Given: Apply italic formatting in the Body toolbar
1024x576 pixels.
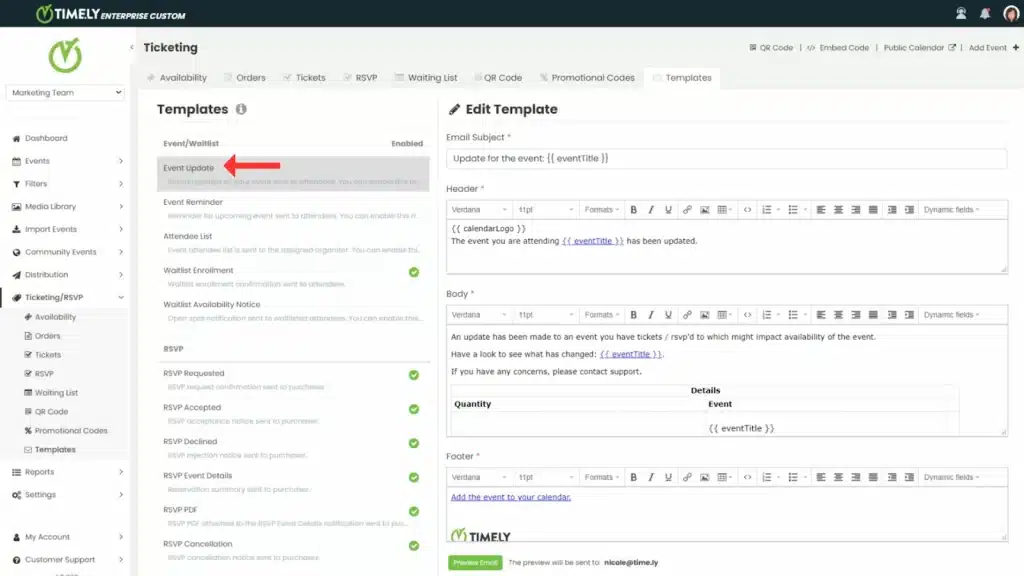Looking at the screenshot, I should [652, 314].
